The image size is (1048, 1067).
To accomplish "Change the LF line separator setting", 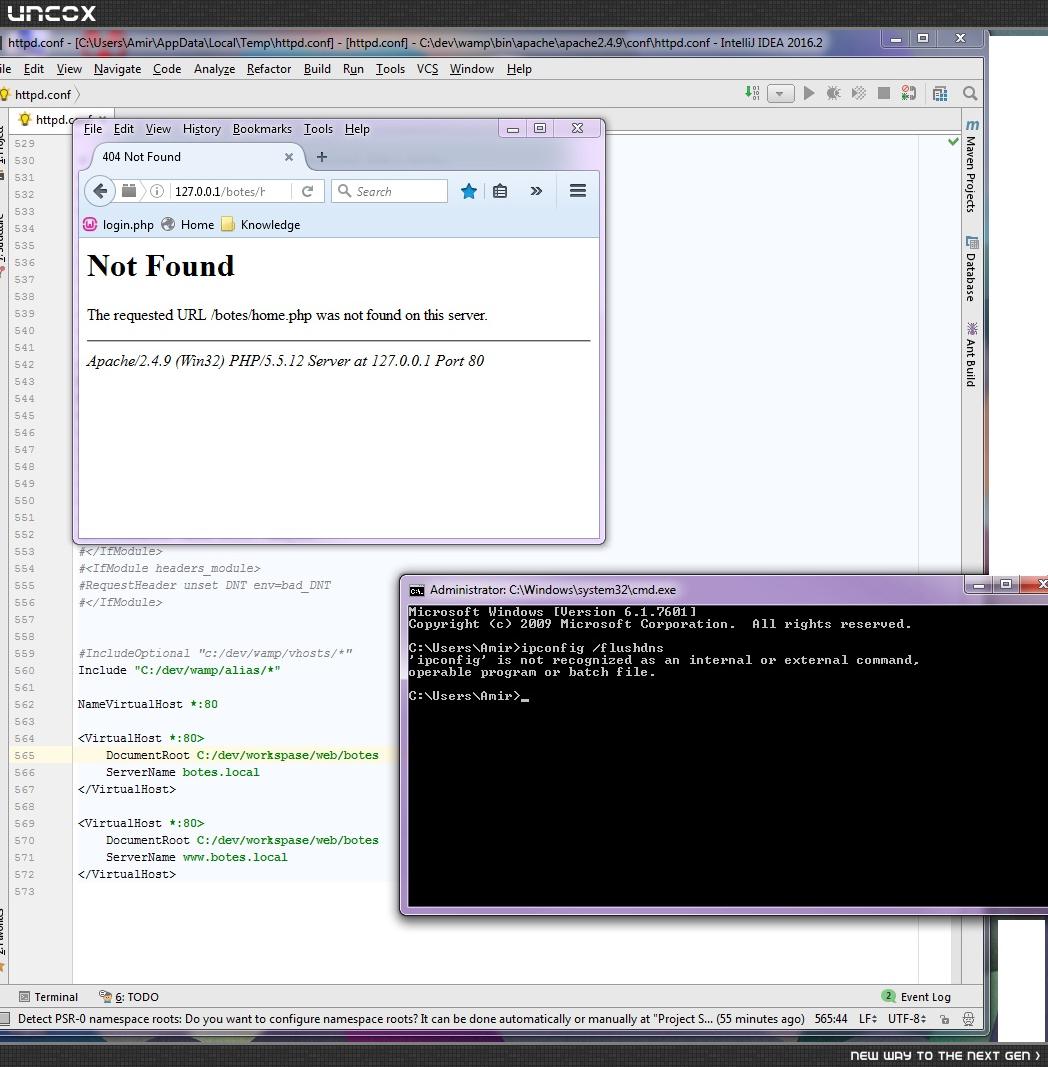I will pos(868,1019).
